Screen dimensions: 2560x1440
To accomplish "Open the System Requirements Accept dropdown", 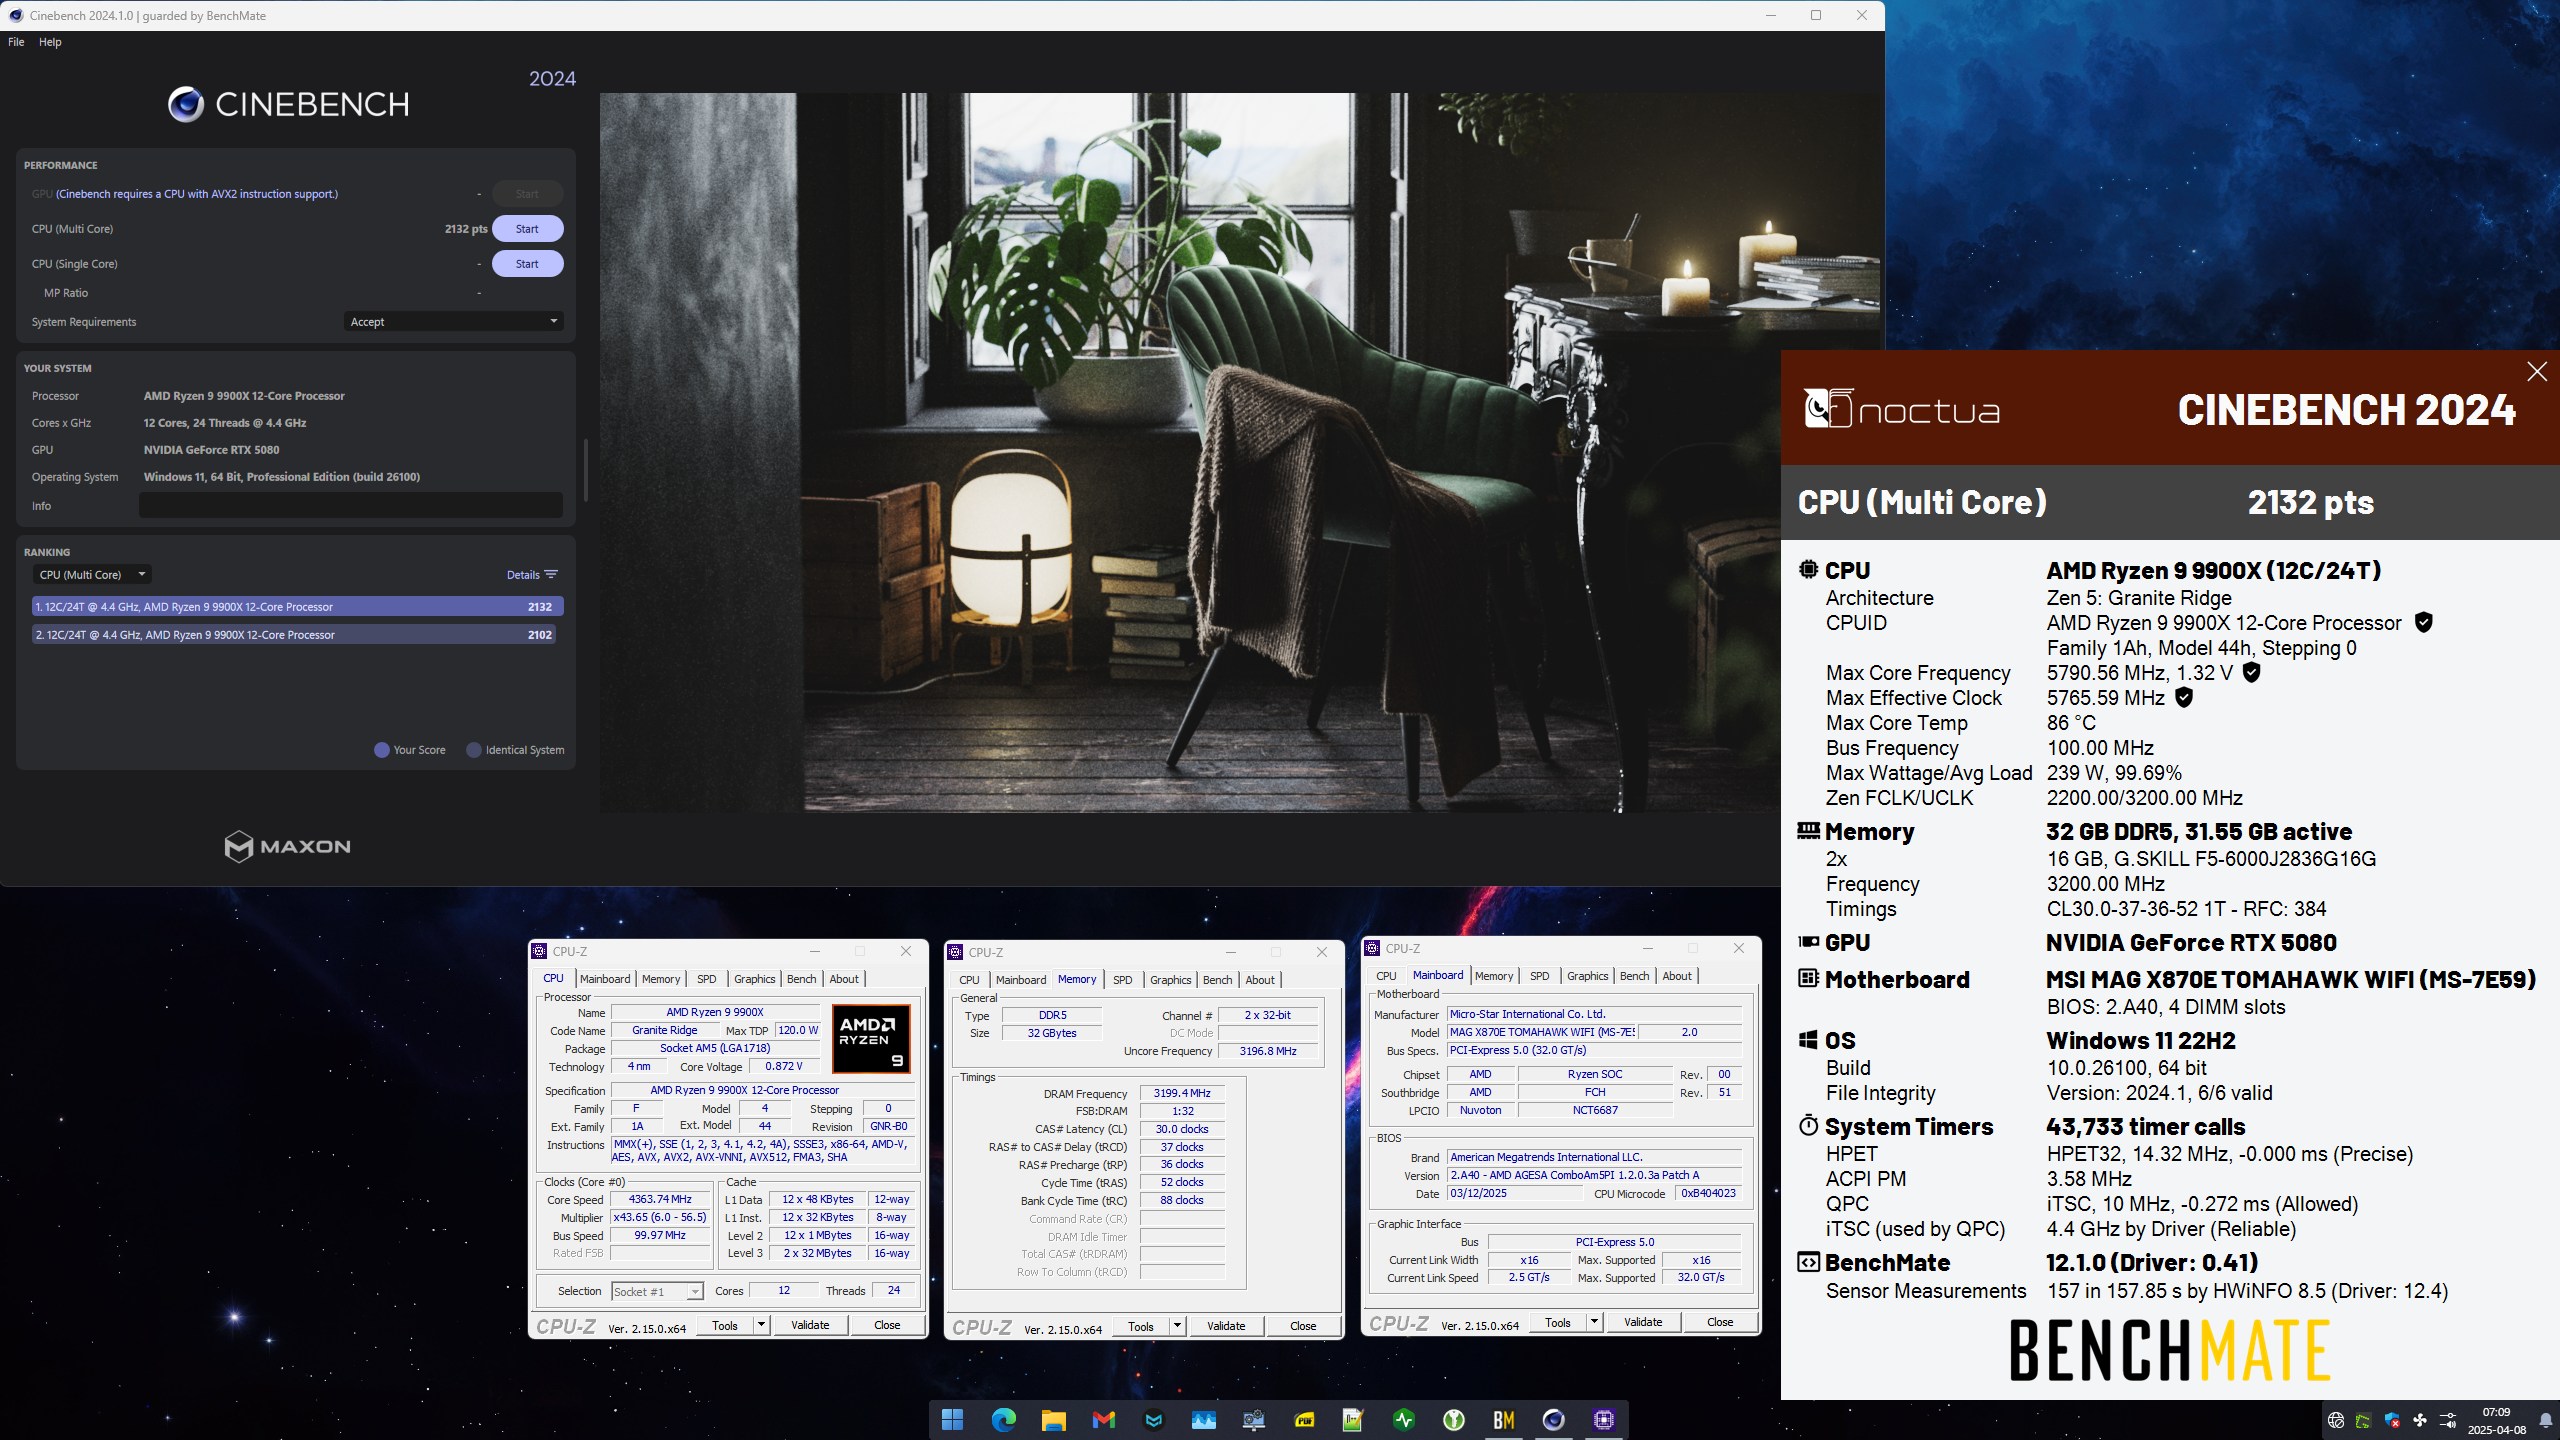I will [453, 322].
